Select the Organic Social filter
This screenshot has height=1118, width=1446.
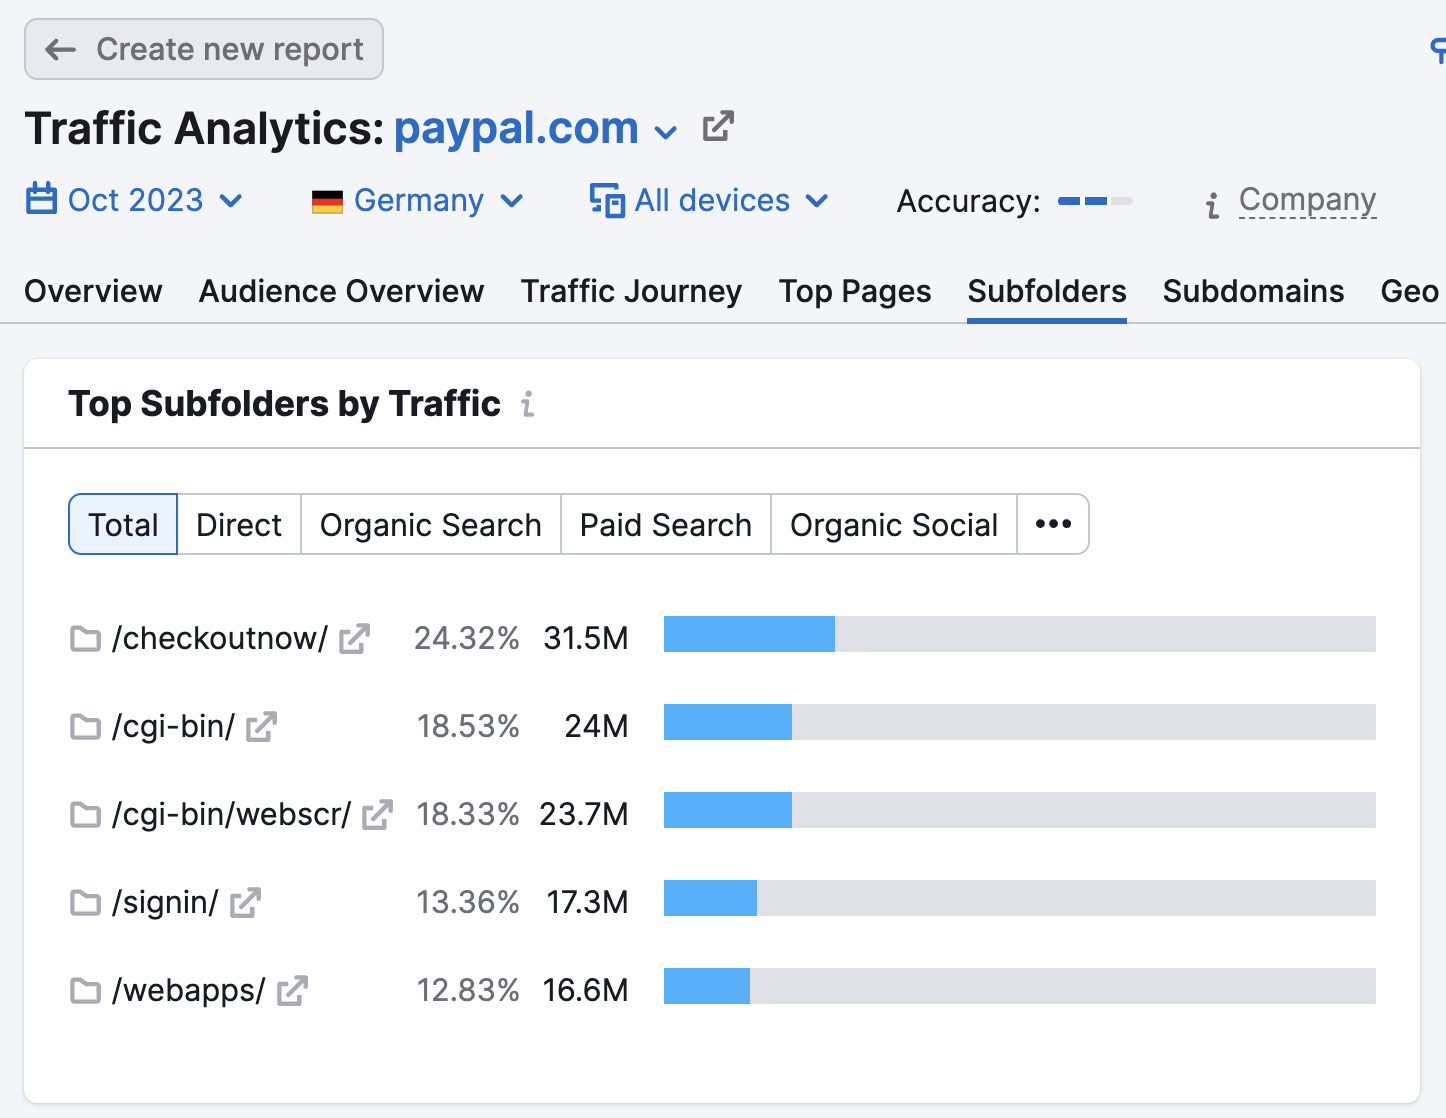click(x=894, y=524)
